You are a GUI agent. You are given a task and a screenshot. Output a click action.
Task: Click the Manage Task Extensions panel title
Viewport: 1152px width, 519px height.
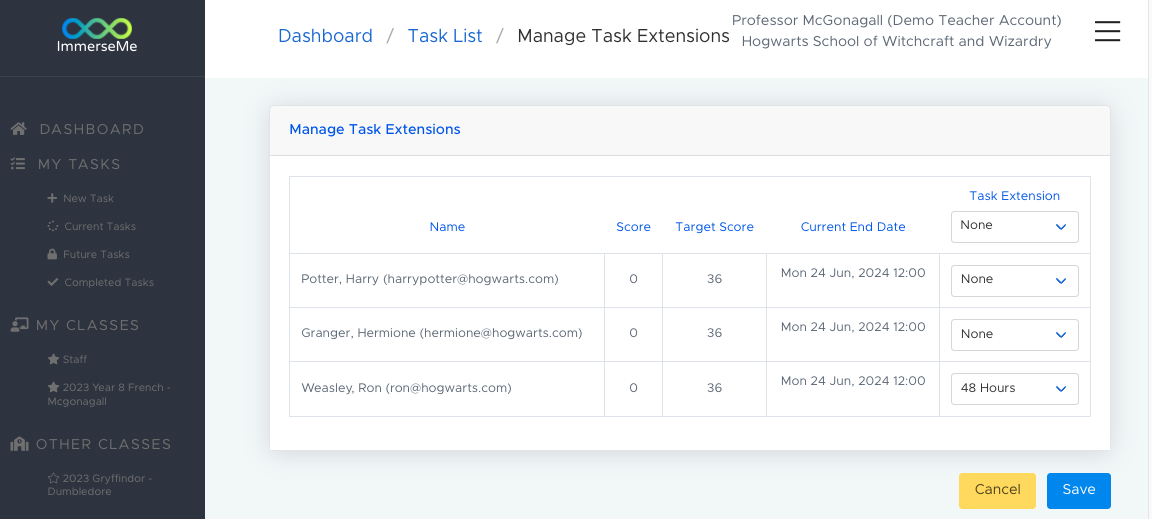[x=375, y=129]
